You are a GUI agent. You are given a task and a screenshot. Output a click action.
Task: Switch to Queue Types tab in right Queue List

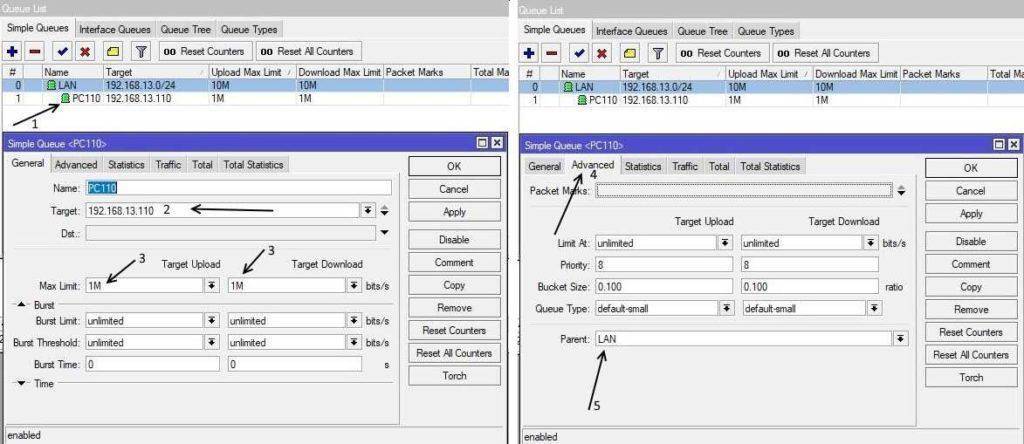765,31
